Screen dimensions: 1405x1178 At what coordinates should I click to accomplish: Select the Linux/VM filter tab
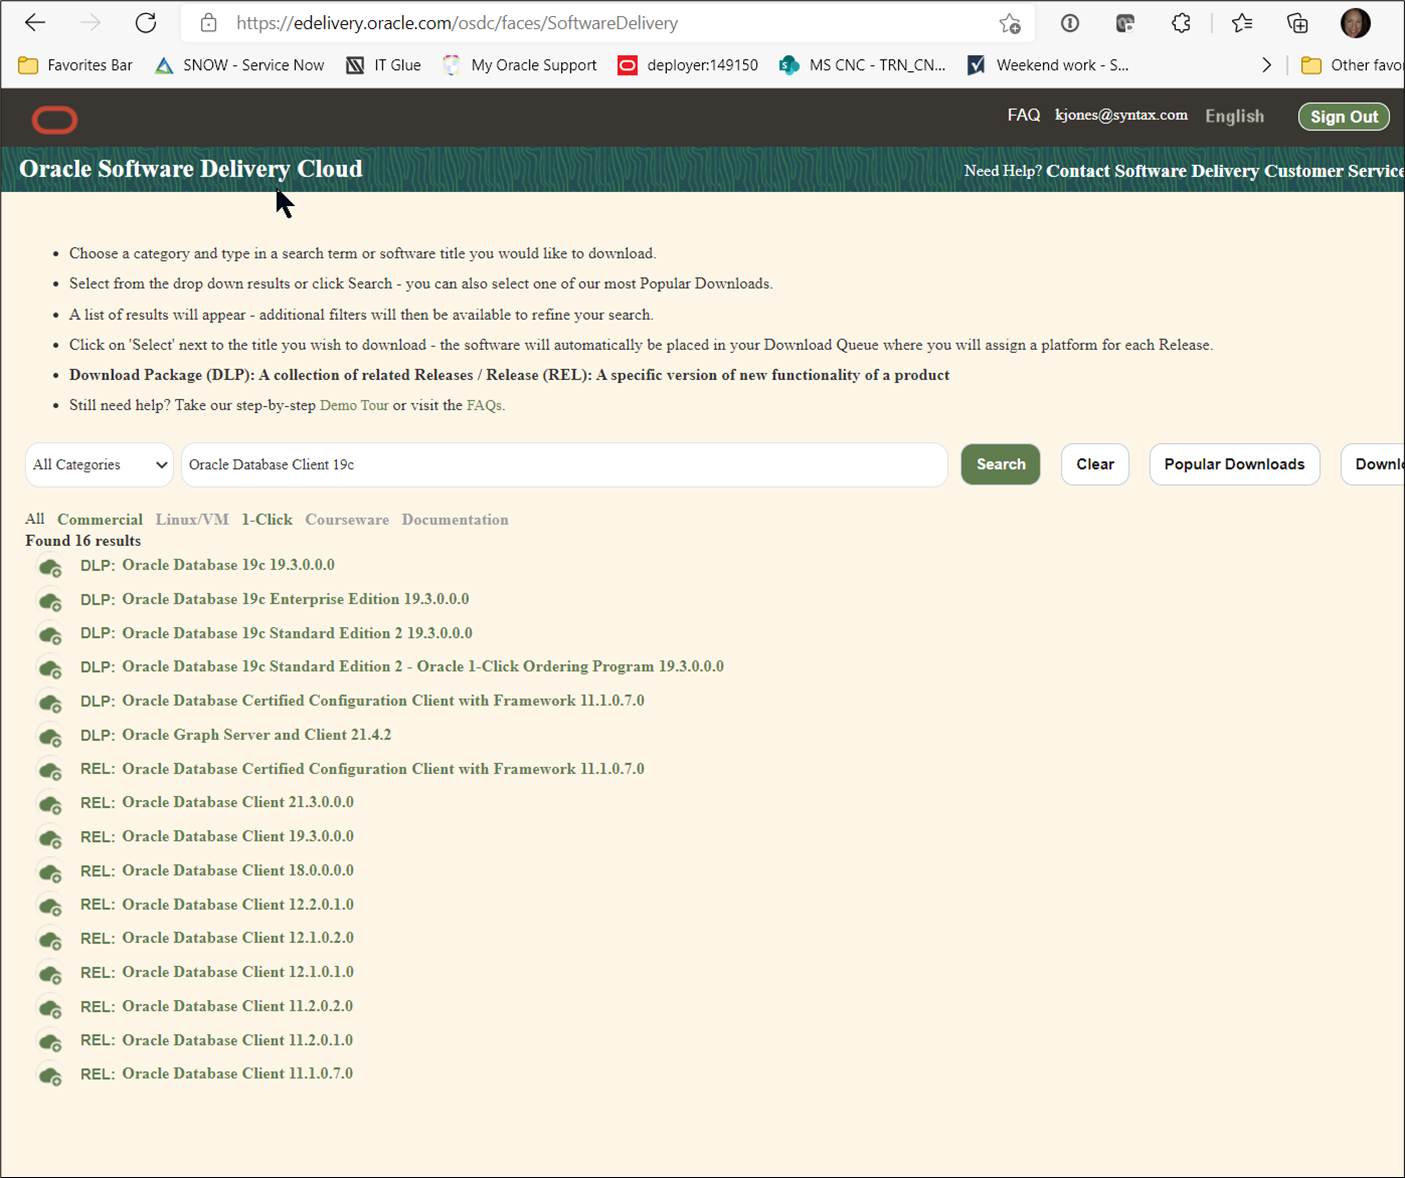click(192, 519)
